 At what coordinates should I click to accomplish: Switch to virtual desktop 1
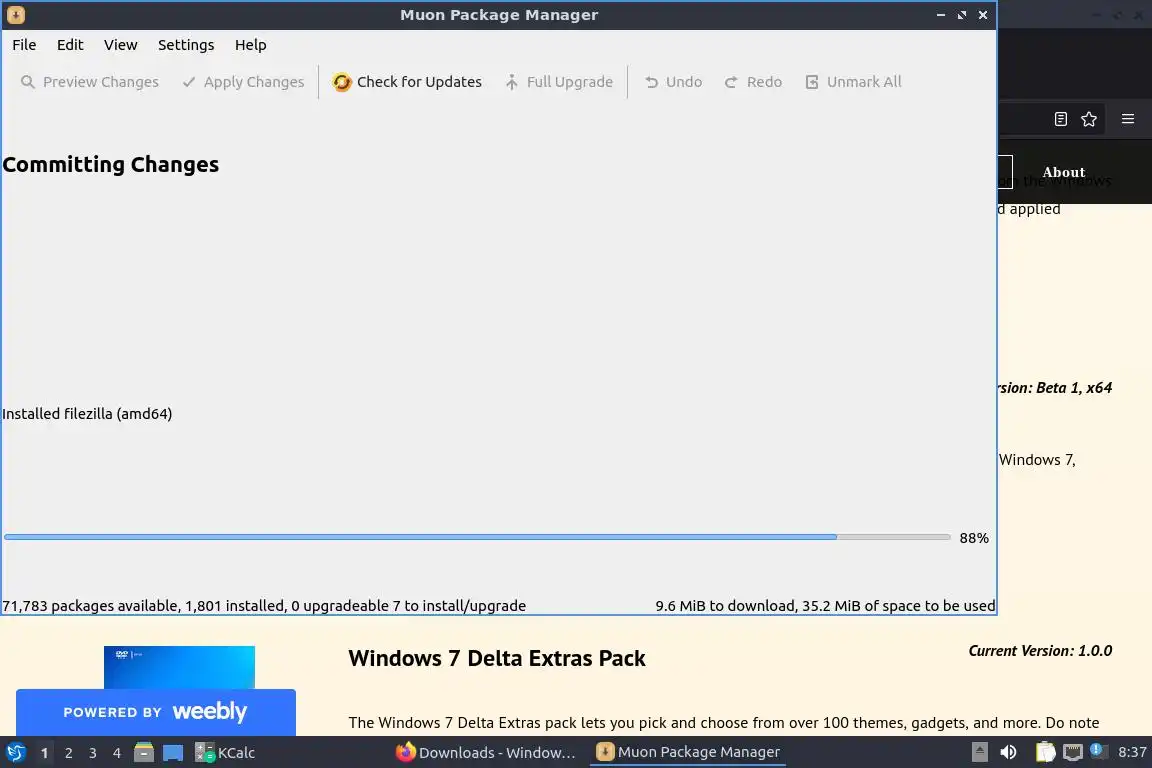coord(44,753)
